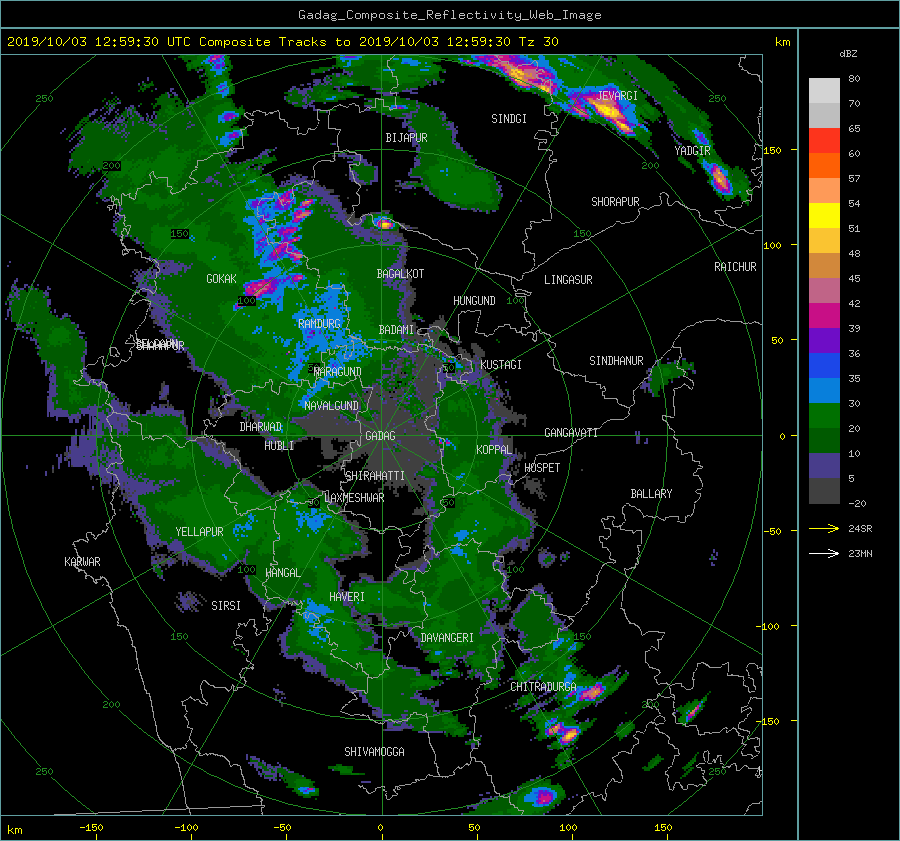The height and width of the screenshot is (841, 900).
Task: Click the light blue 35 dBZ legend swatch
Action: click(824, 390)
